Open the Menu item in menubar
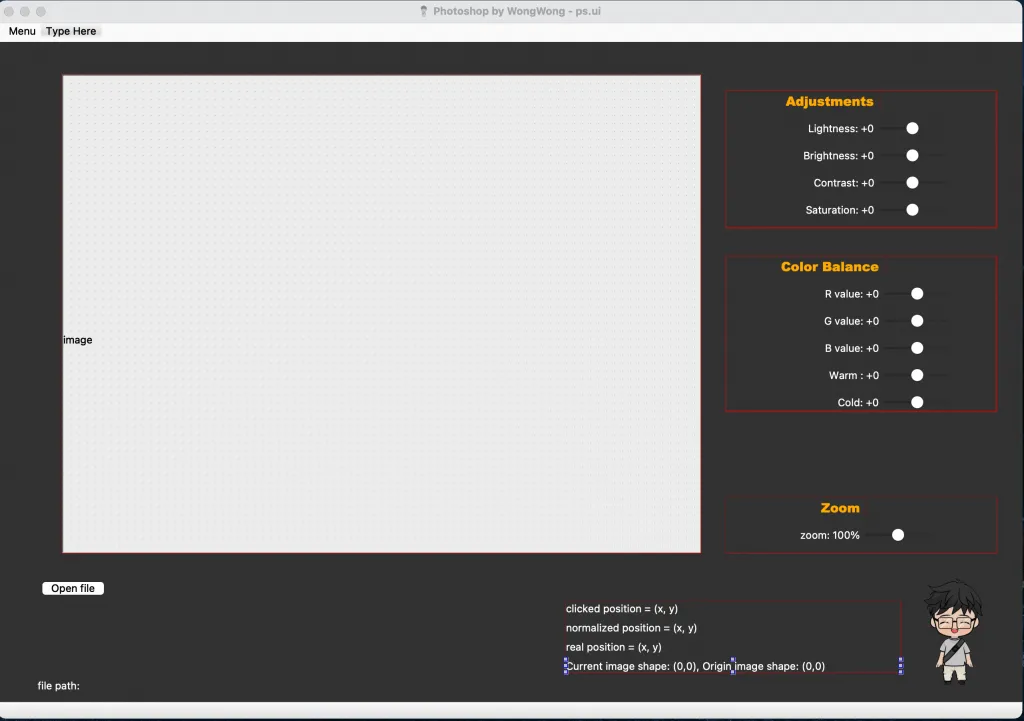Screen dimensions: 1024x721 click(x=22, y=31)
